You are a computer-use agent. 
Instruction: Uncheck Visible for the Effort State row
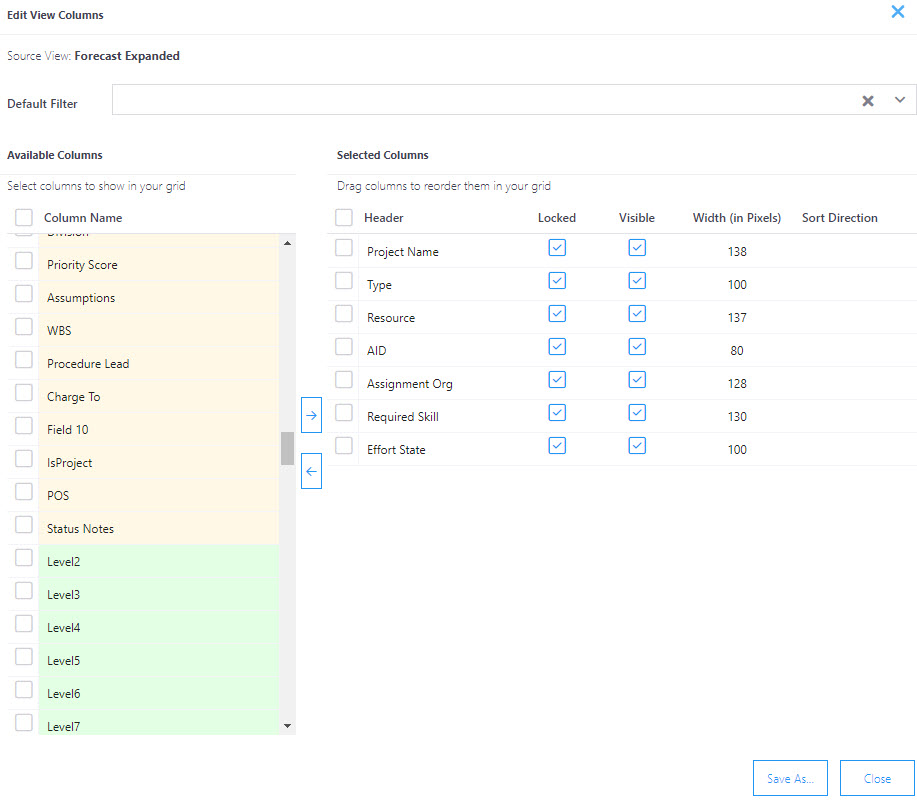pyautogui.click(x=637, y=445)
